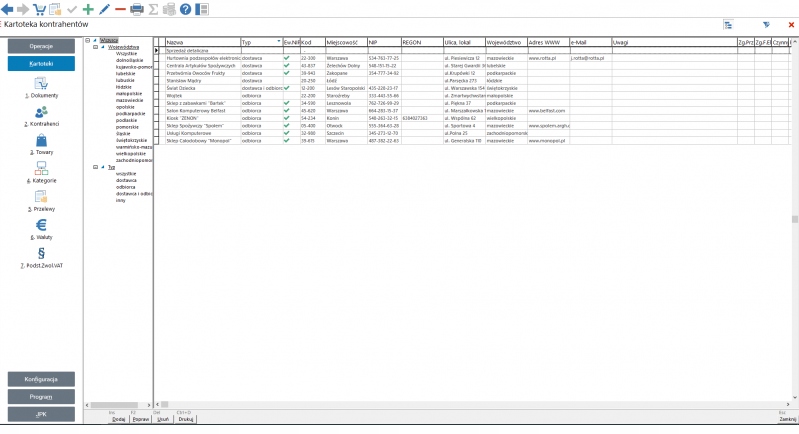Click the Dodaj button at bottom
The width and height of the screenshot is (799, 434).
tap(119, 419)
